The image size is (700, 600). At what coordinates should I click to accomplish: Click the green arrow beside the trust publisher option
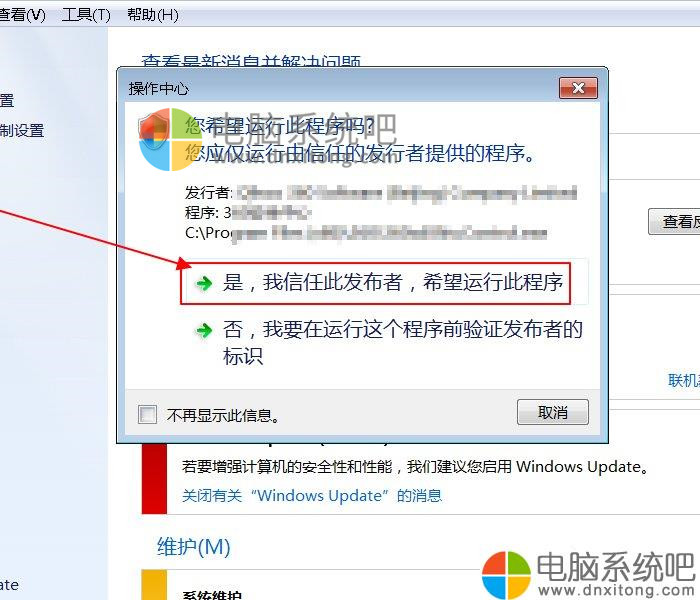204,283
